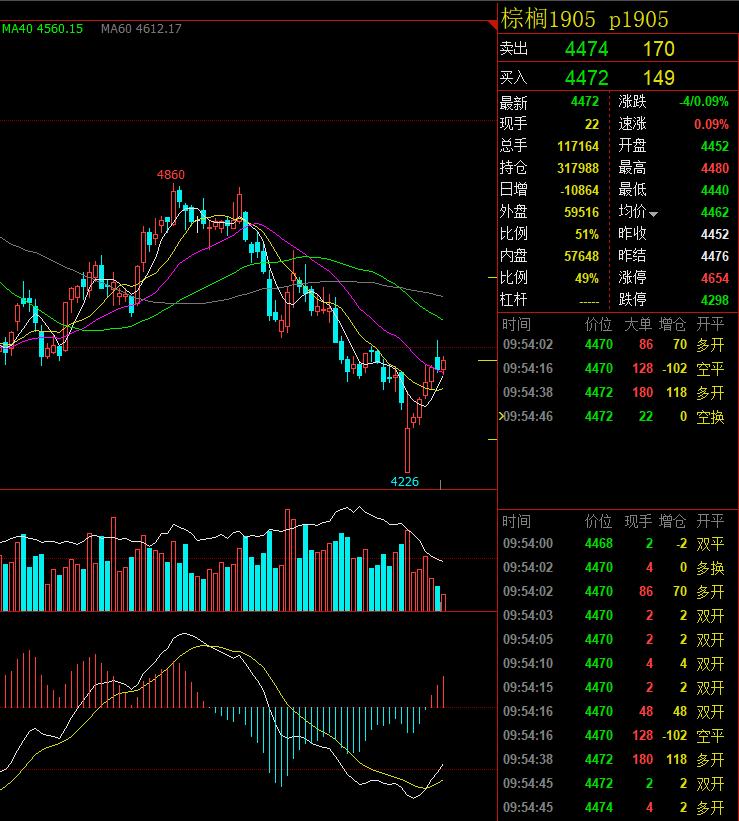739x821 pixels.
Task: Click the 卖出 price 4474
Action: click(x=586, y=49)
